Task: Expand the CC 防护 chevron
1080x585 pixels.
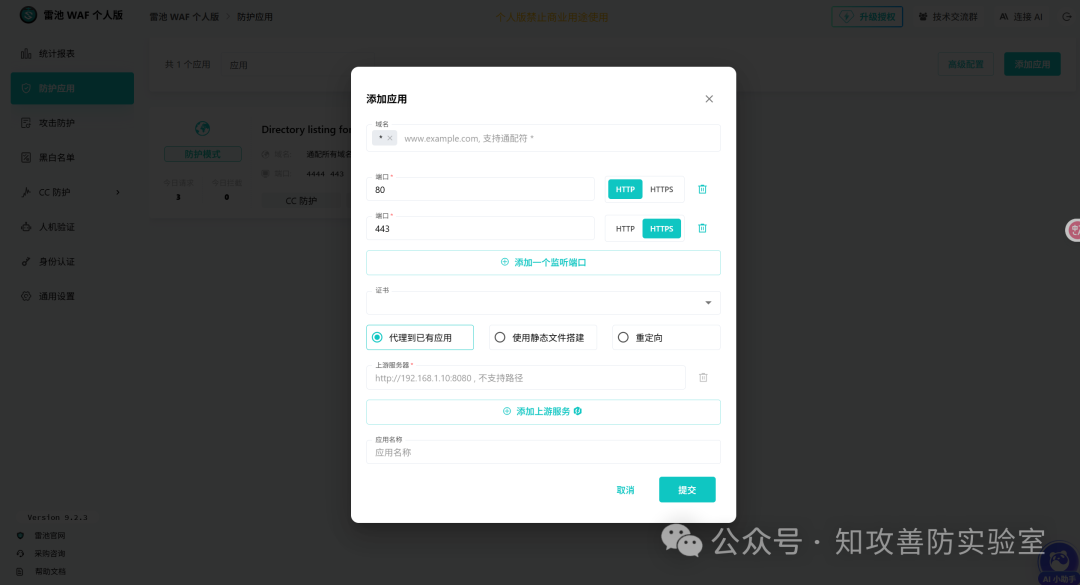Action: tap(118, 192)
